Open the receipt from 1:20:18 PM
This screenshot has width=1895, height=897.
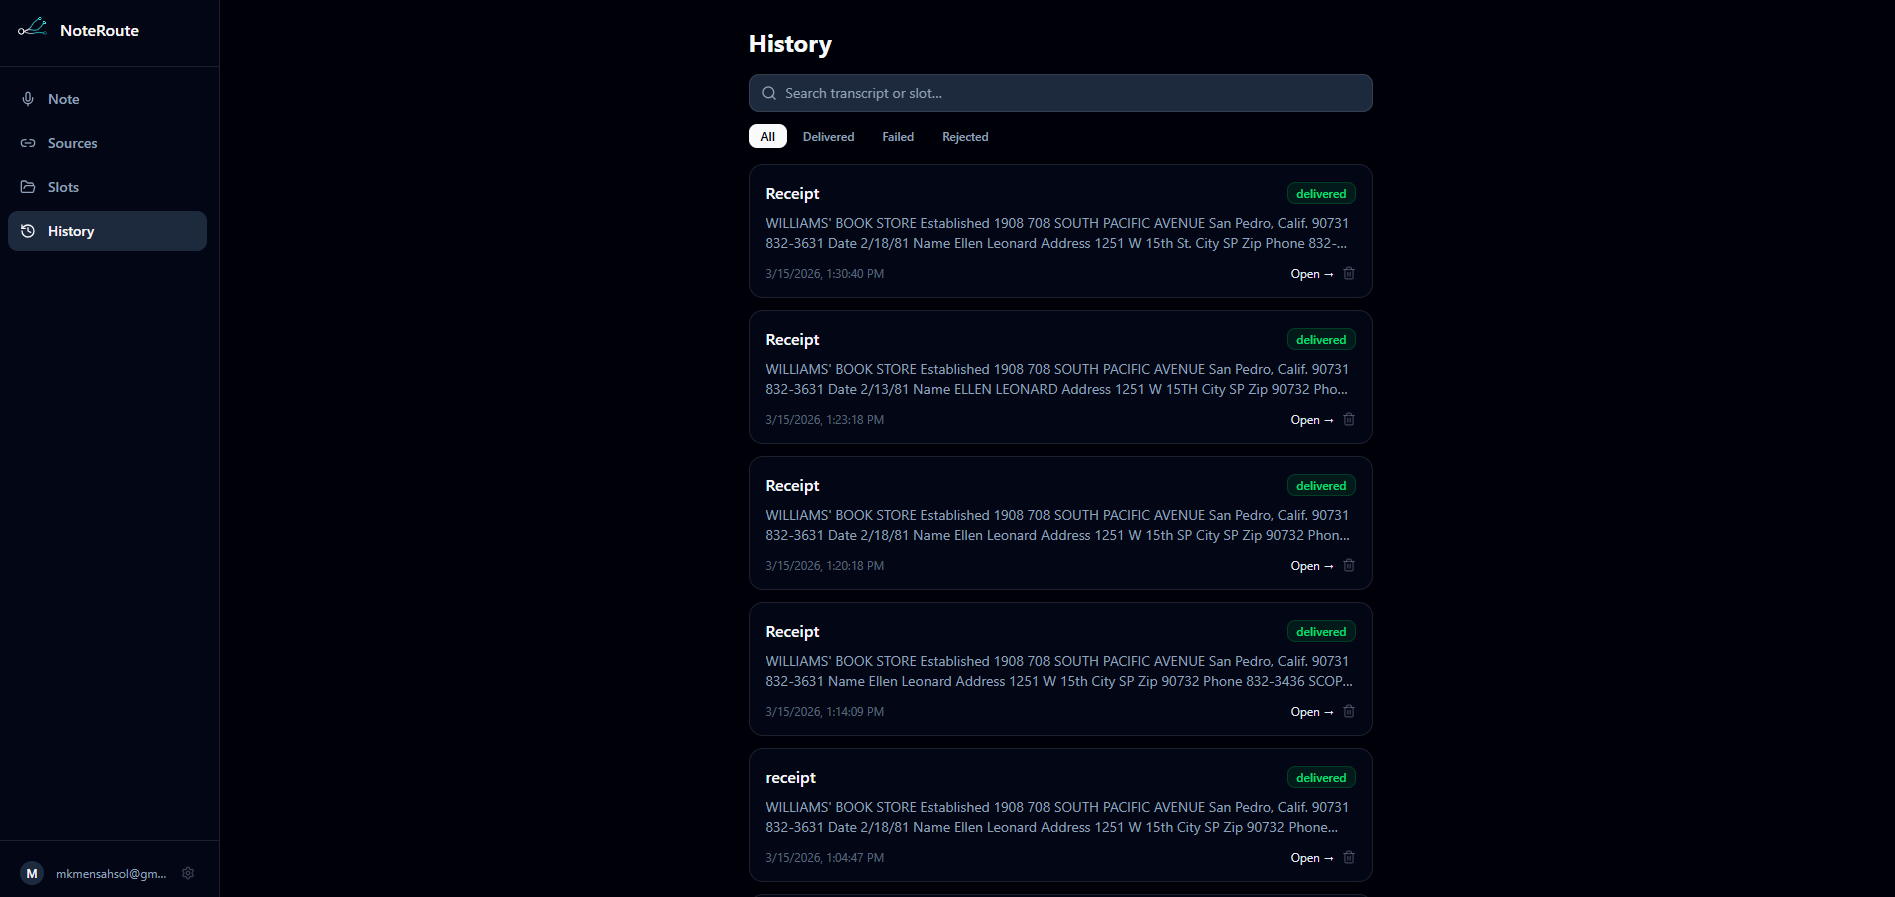(1312, 566)
